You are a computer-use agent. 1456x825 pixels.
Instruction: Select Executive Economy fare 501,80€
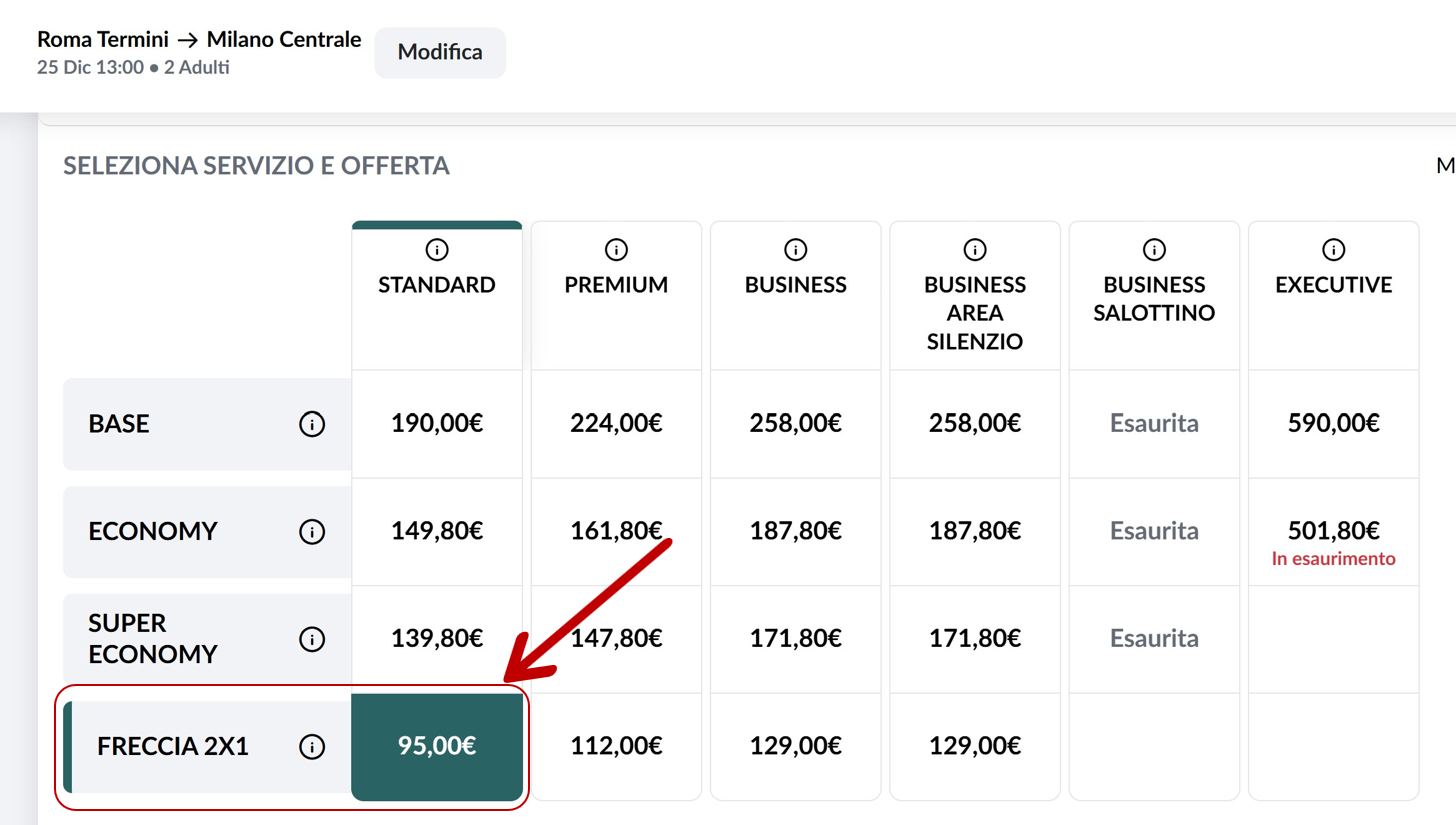tap(1333, 531)
